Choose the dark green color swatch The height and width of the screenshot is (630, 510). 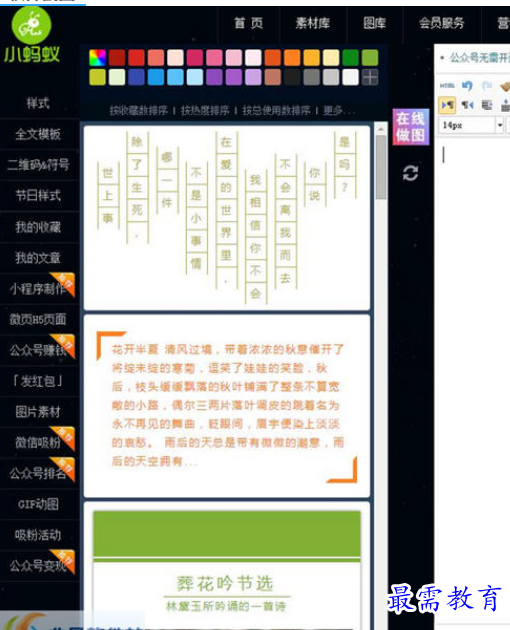click(x=350, y=57)
